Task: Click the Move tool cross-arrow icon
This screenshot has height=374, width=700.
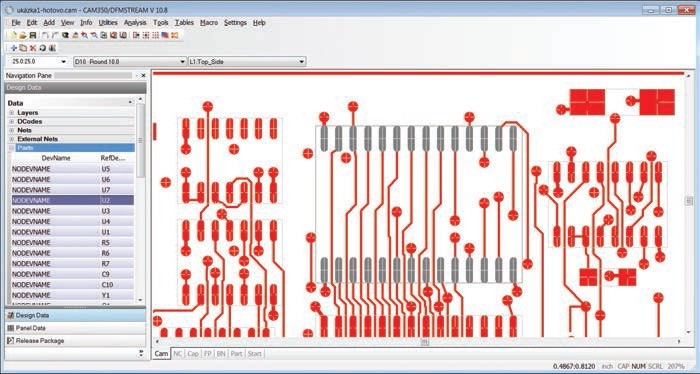Action: 14,48
